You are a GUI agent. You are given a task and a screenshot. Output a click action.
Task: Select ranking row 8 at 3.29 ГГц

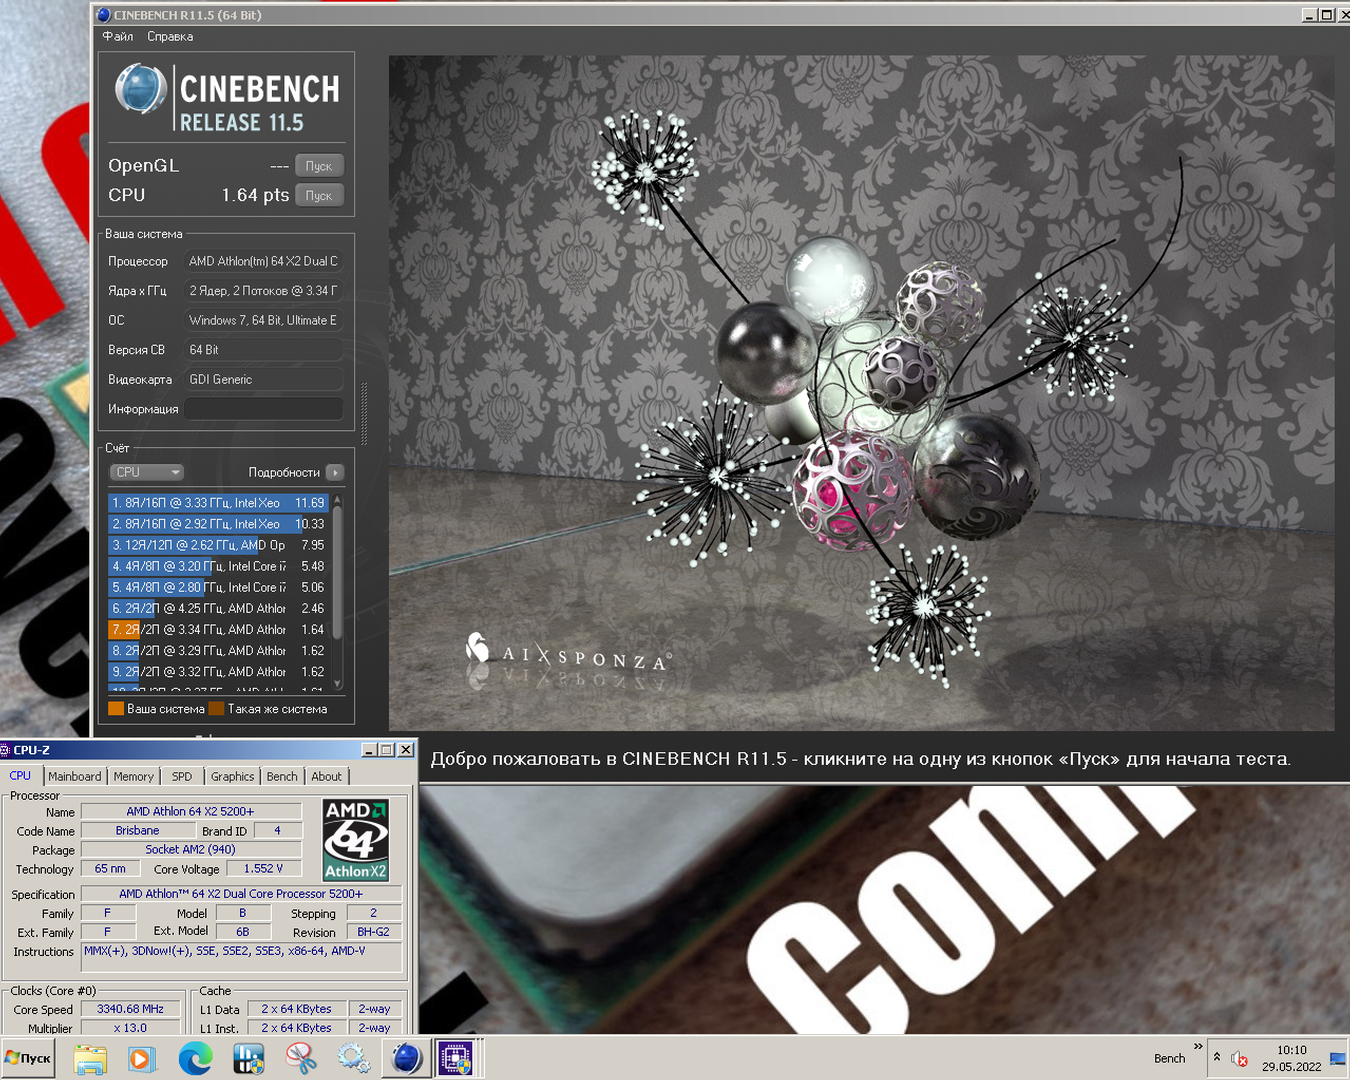pos(218,650)
